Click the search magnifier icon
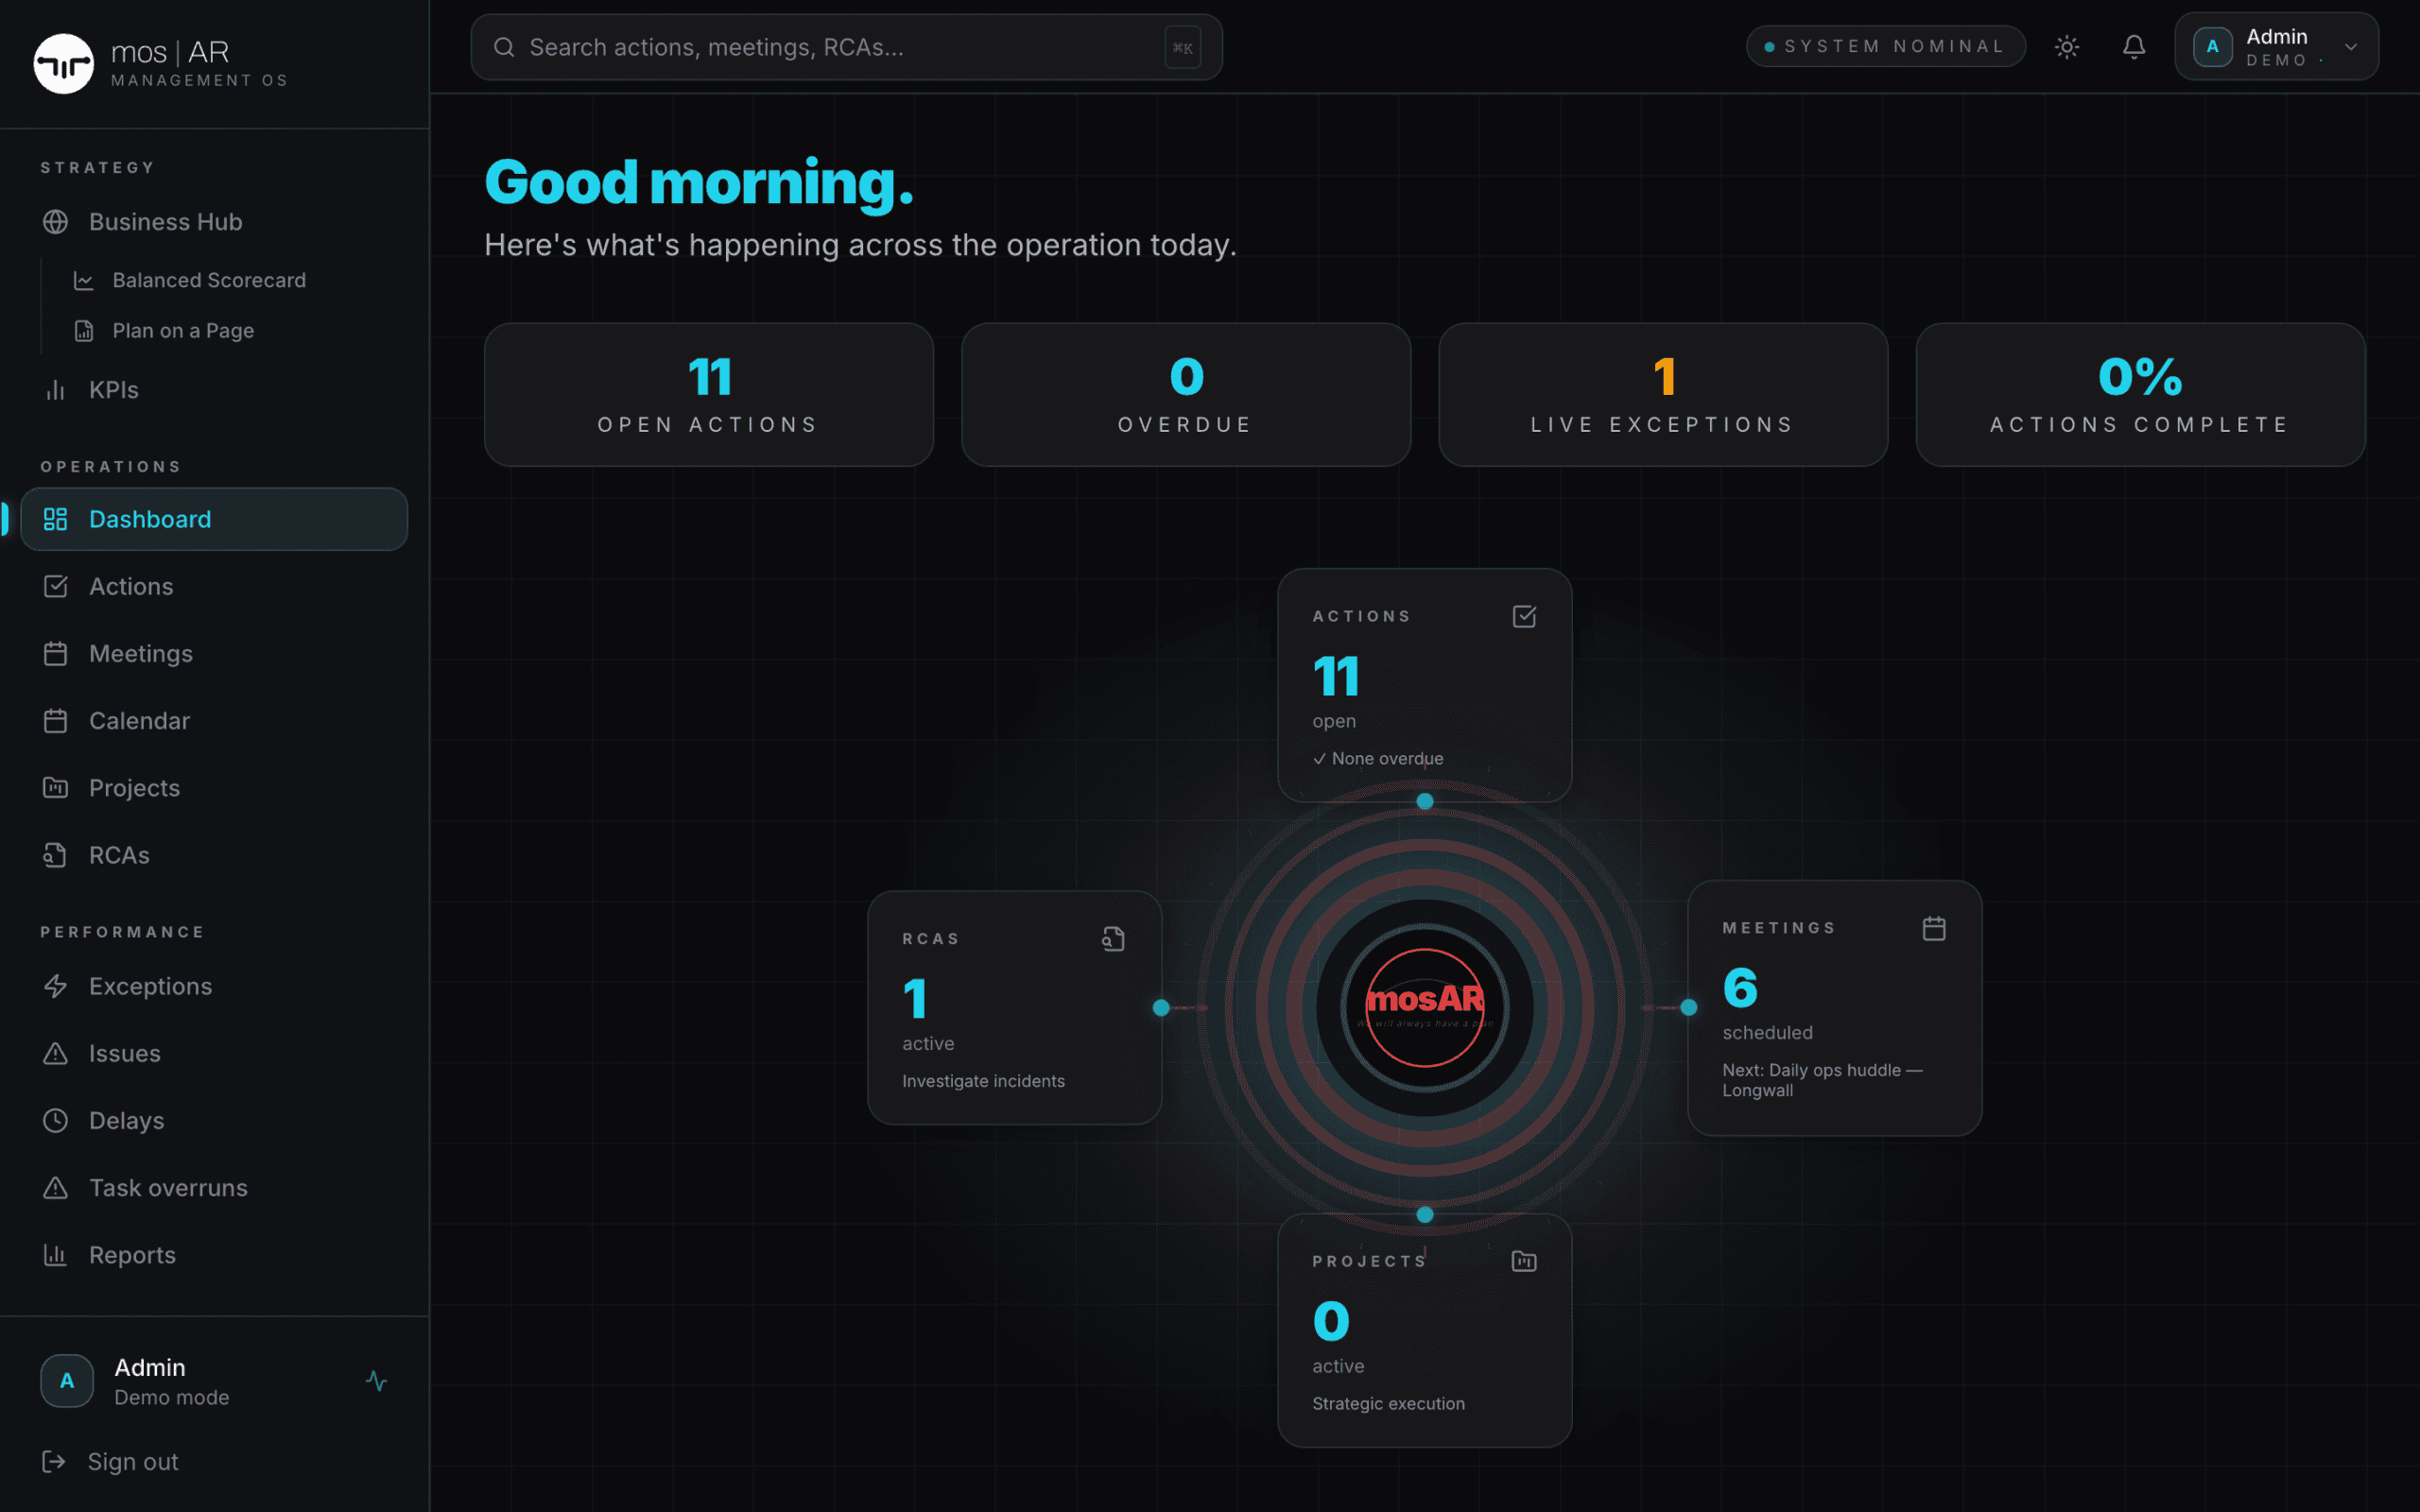The height and width of the screenshot is (1512, 2420). coord(504,47)
